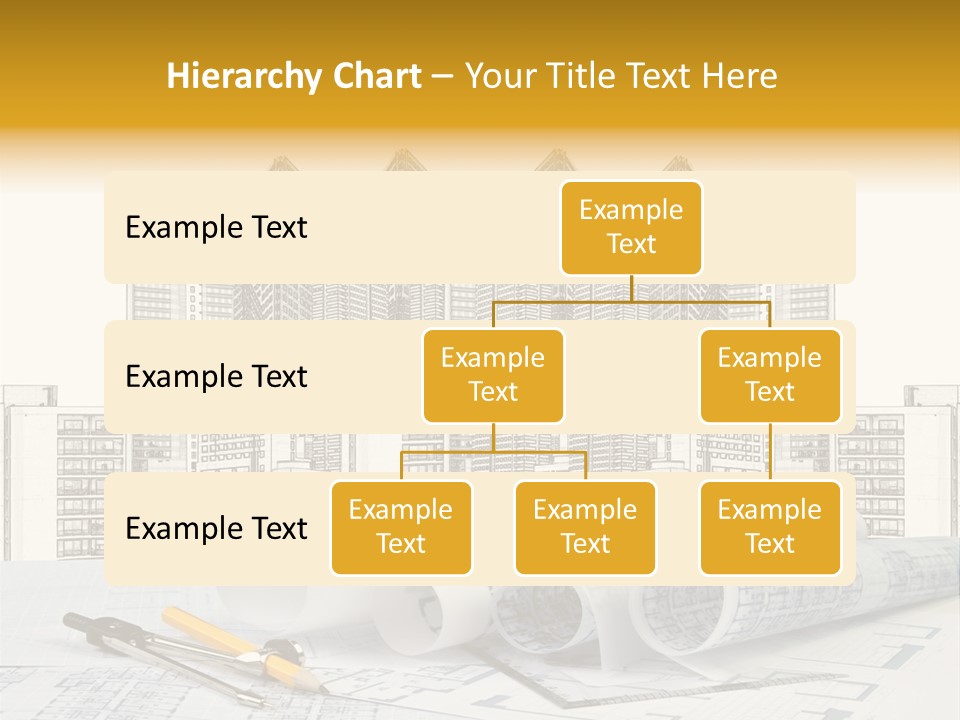
Task: Click the connector line below the top box
Action: (630, 290)
